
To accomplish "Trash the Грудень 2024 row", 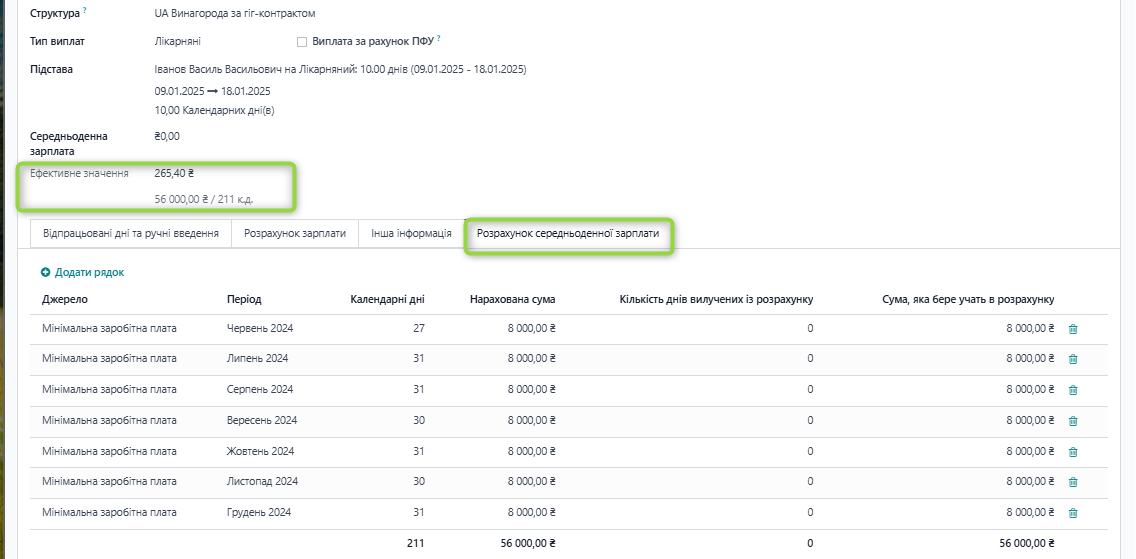I will point(1073,513).
